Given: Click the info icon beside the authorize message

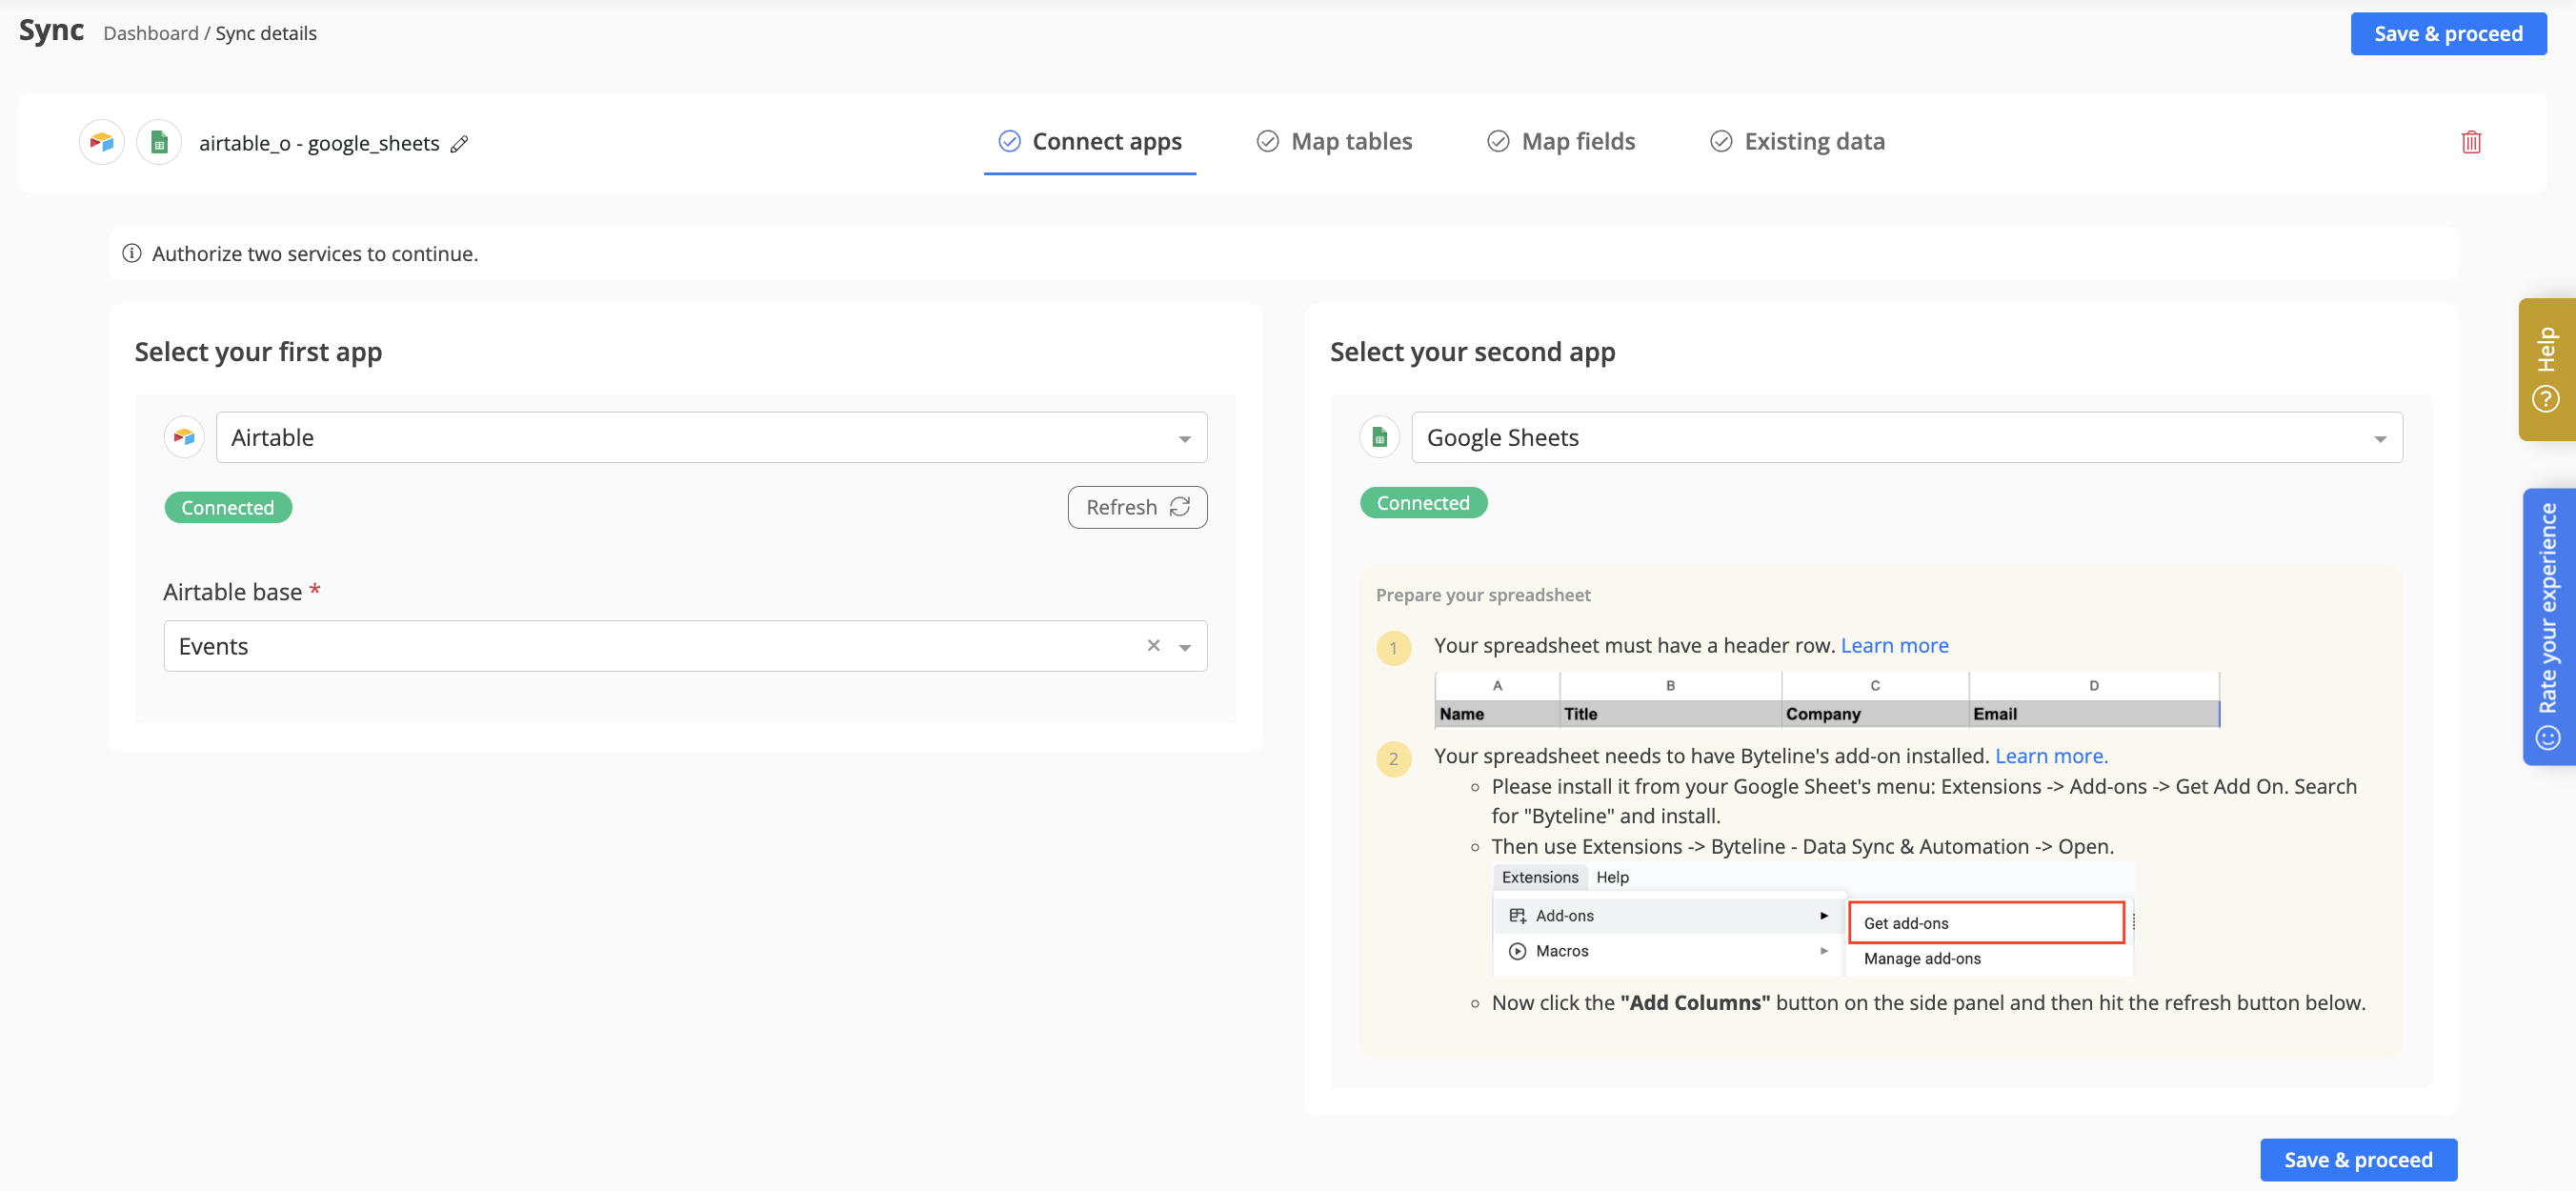Looking at the screenshot, I should pyautogui.click(x=131, y=254).
